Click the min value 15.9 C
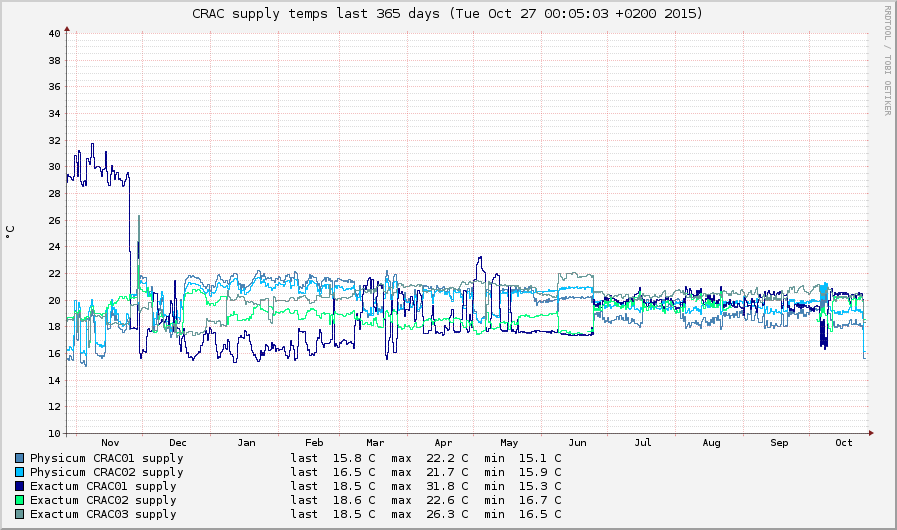This screenshot has width=897, height=530. click(x=540, y=472)
